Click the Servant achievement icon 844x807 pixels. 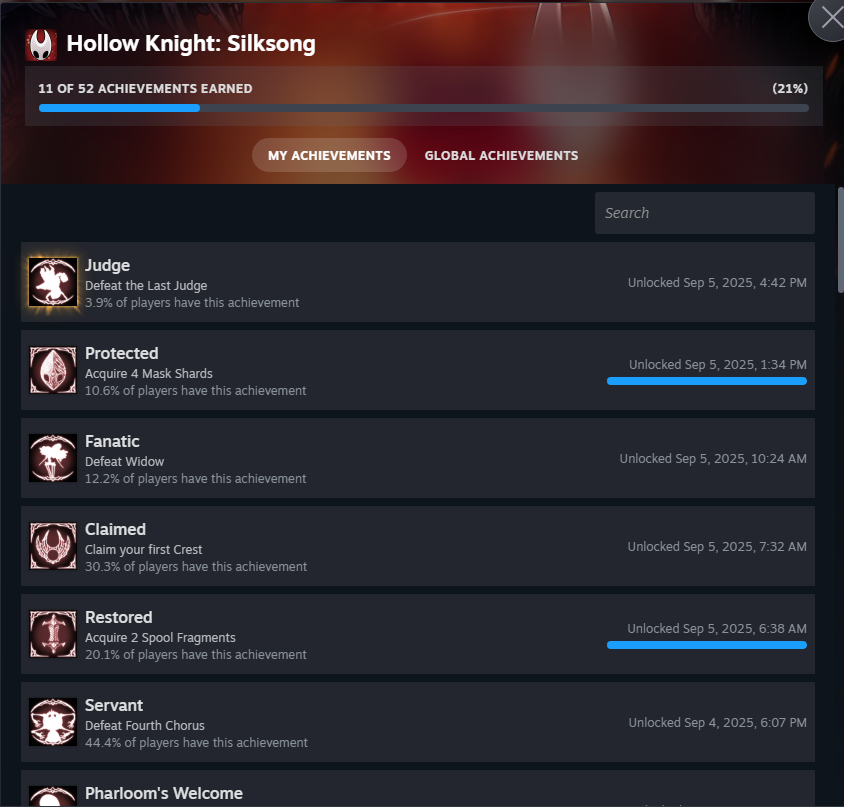[x=53, y=722]
